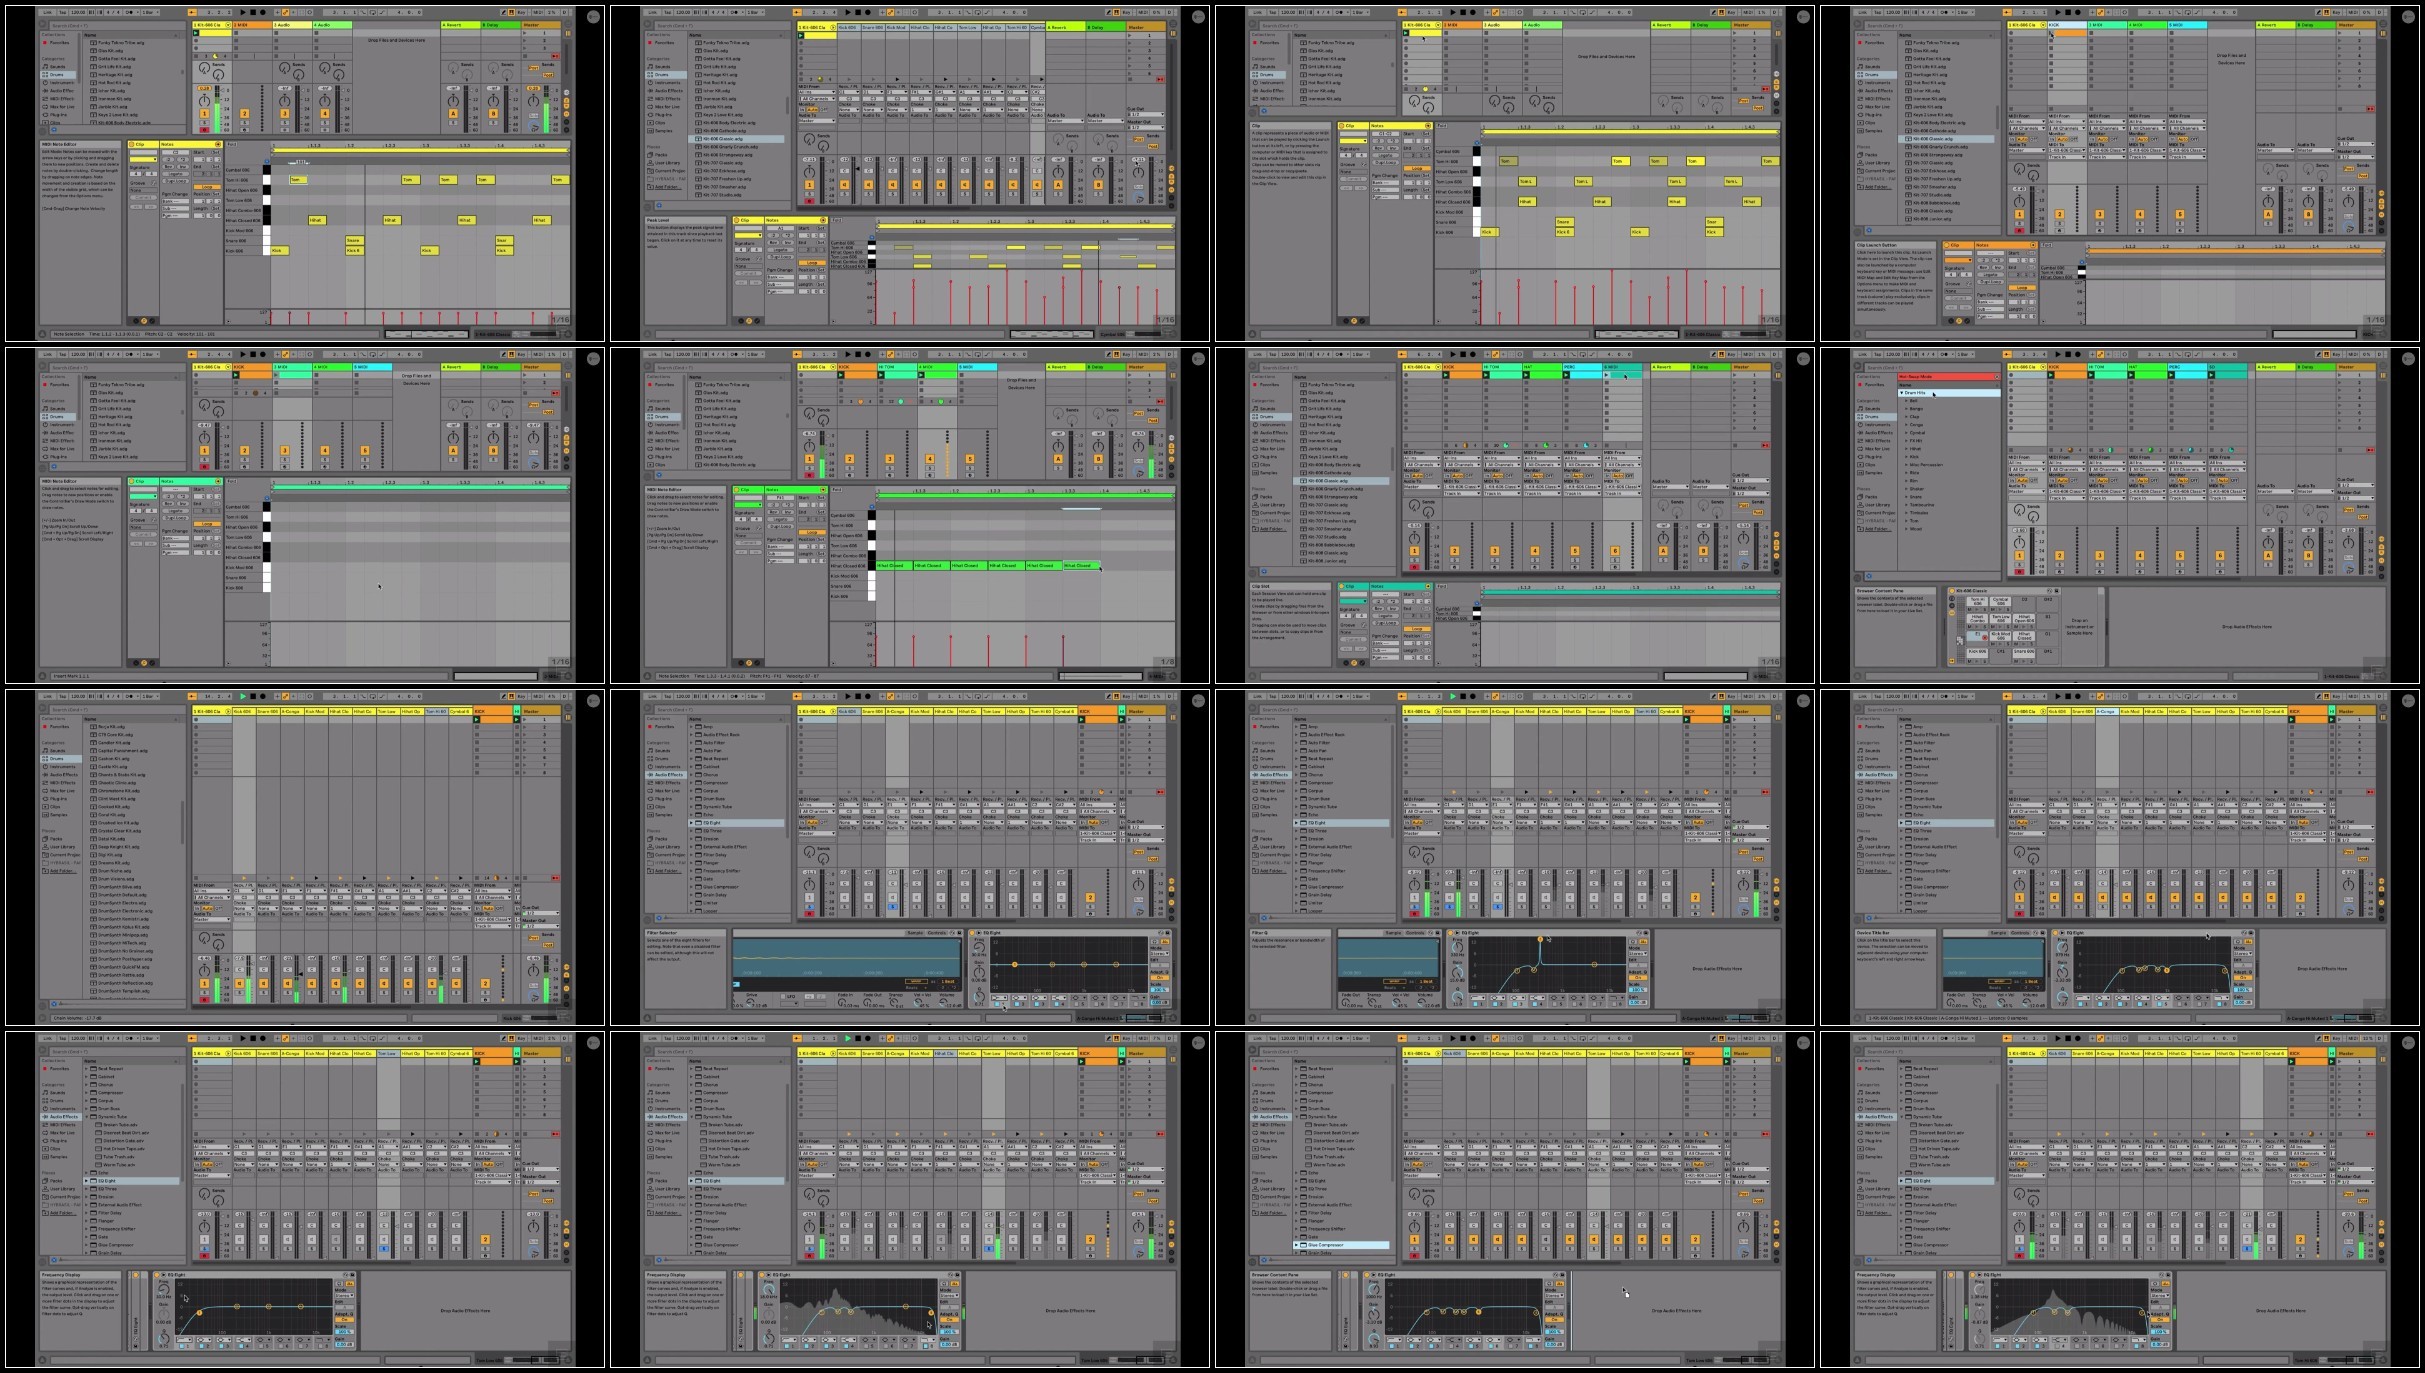
Task: Toggle the Kit-606 Classic drum rack device activator
Action: [x=1952, y=591]
